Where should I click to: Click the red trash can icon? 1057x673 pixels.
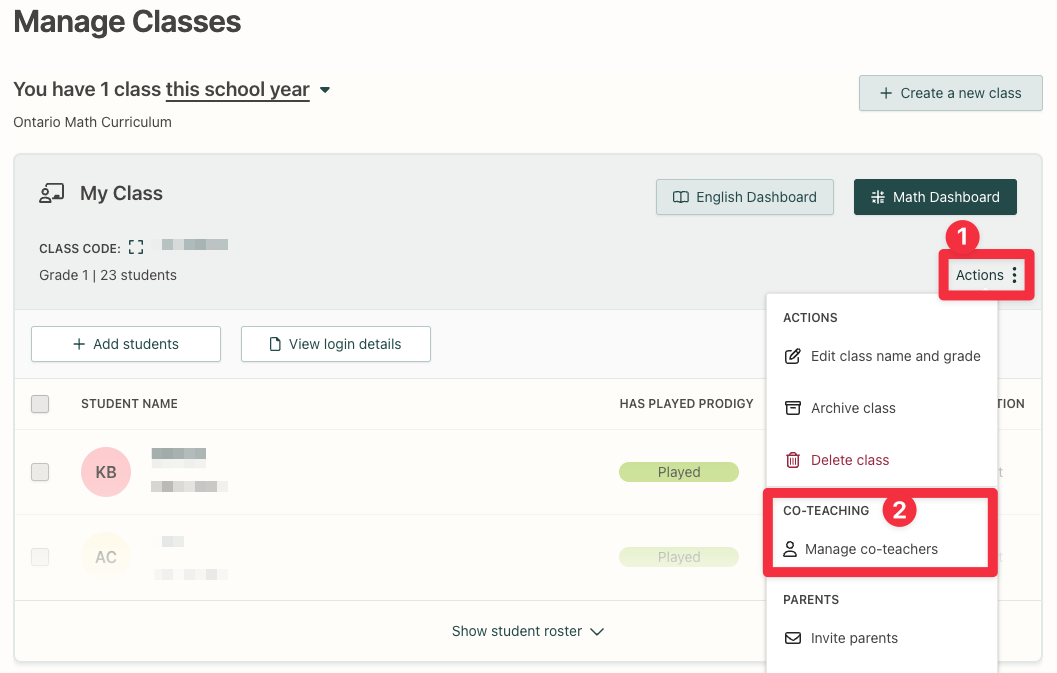pos(793,460)
